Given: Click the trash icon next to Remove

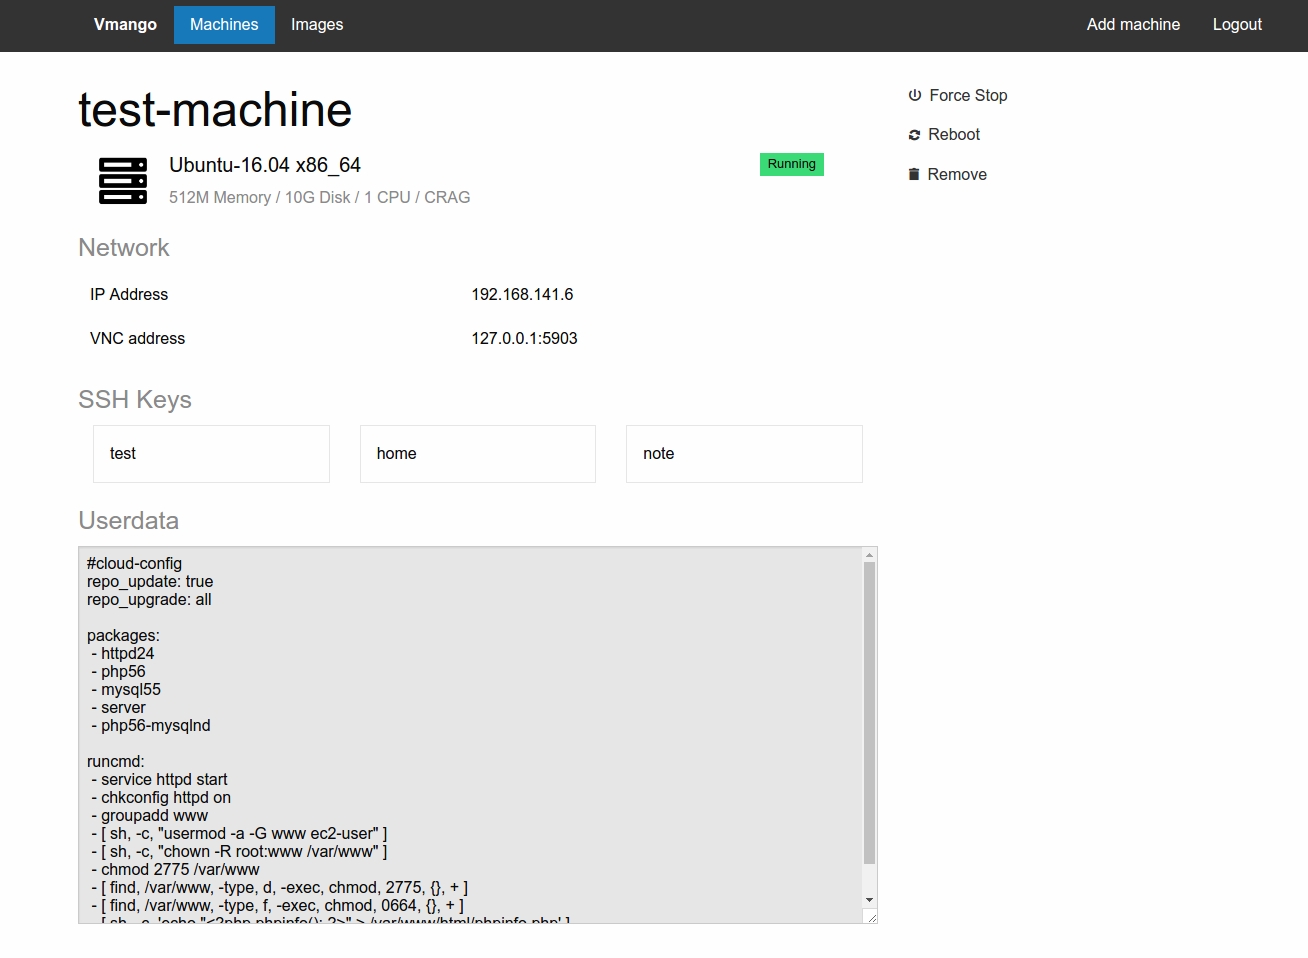Looking at the screenshot, I should pos(913,174).
